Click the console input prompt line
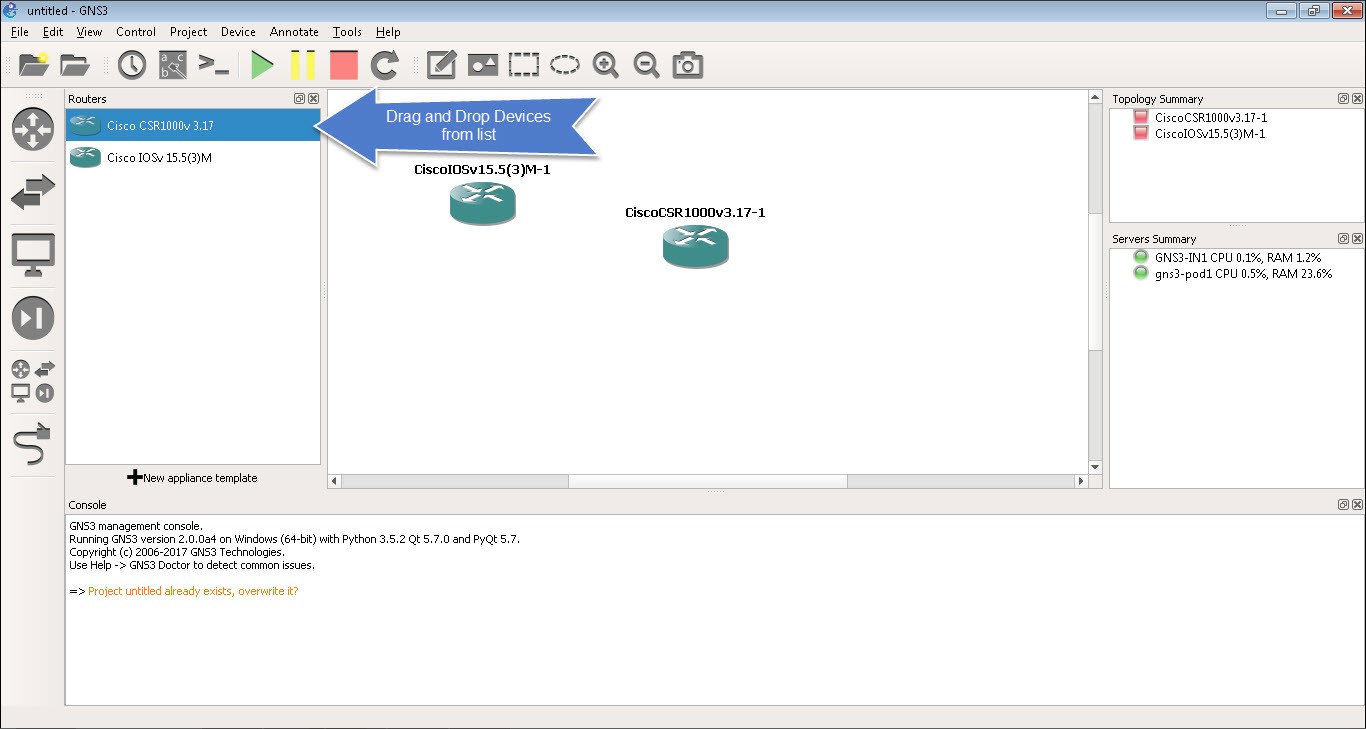 (184, 591)
